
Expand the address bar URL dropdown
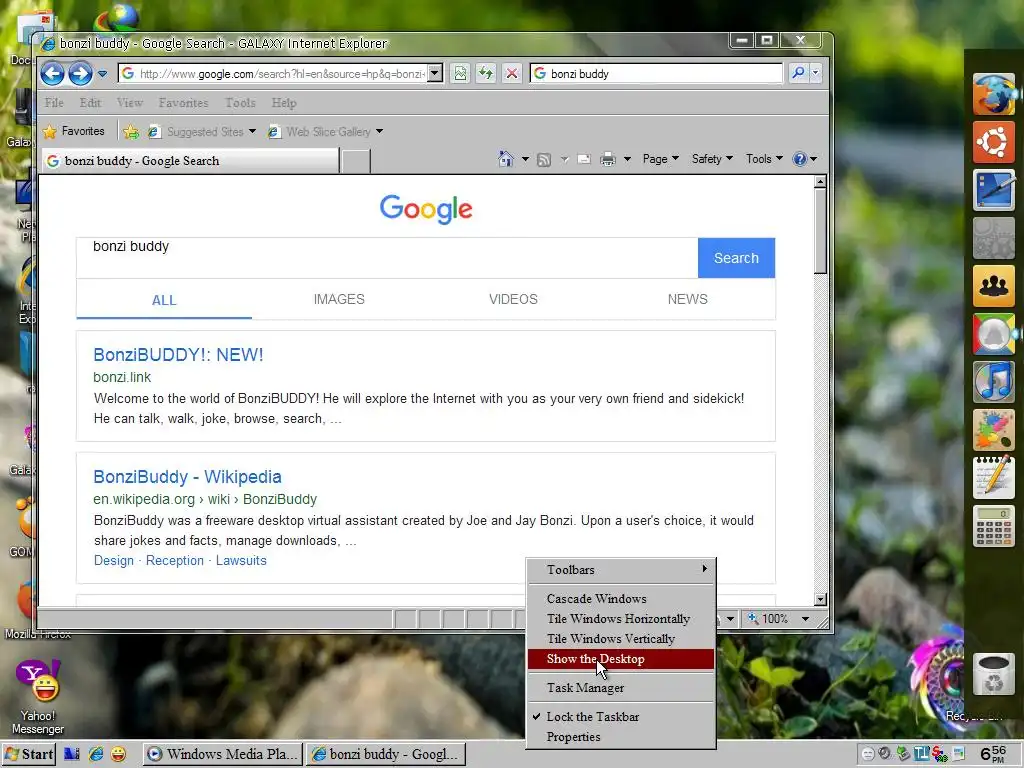435,74
